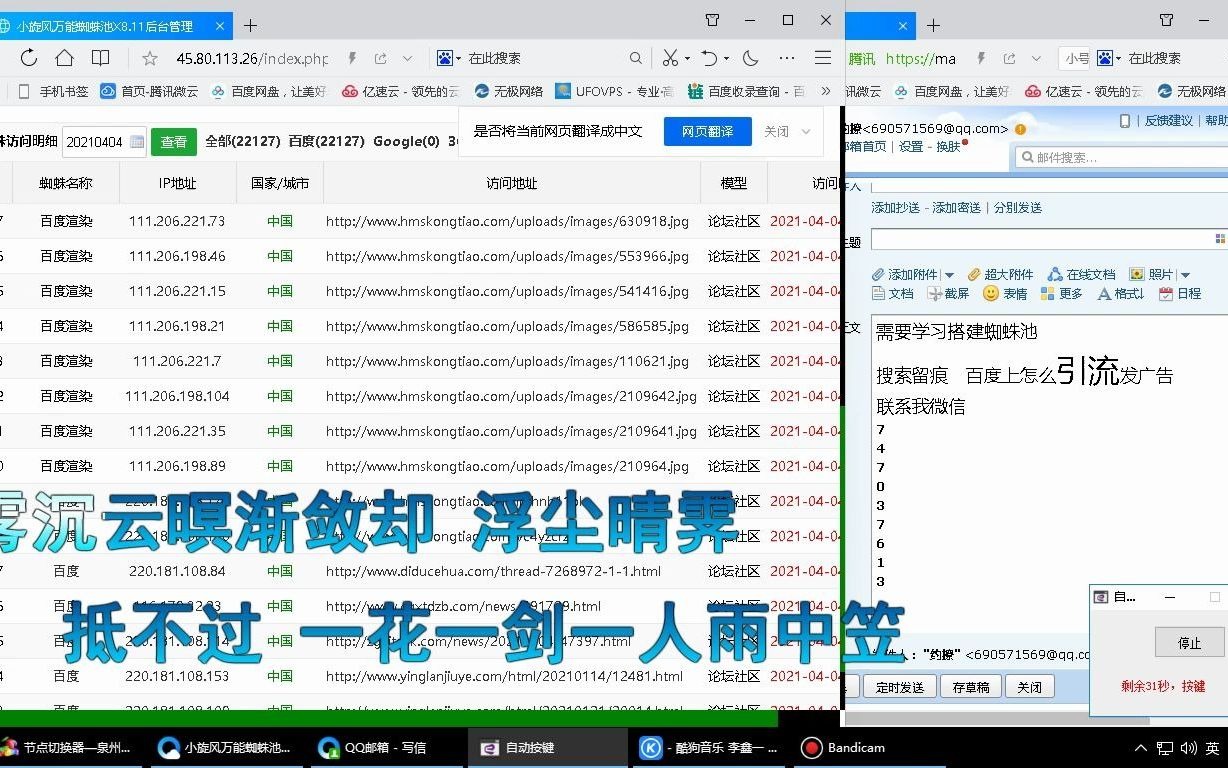Expand more bookmarks chevron in left browser
Screen dimensions: 1228x768
click(825, 91)
